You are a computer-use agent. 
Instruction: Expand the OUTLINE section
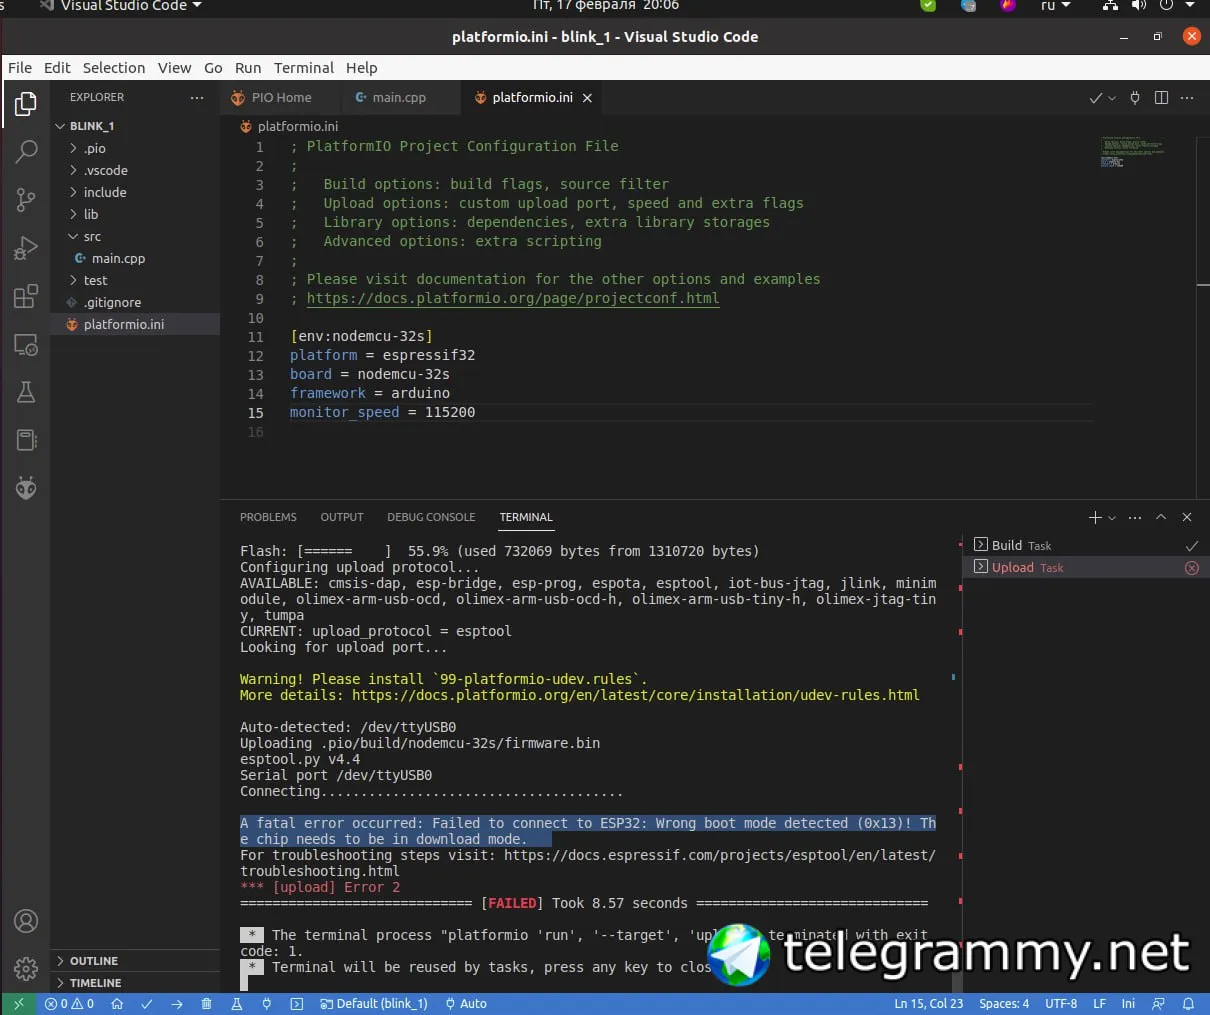tap(93, 960)
